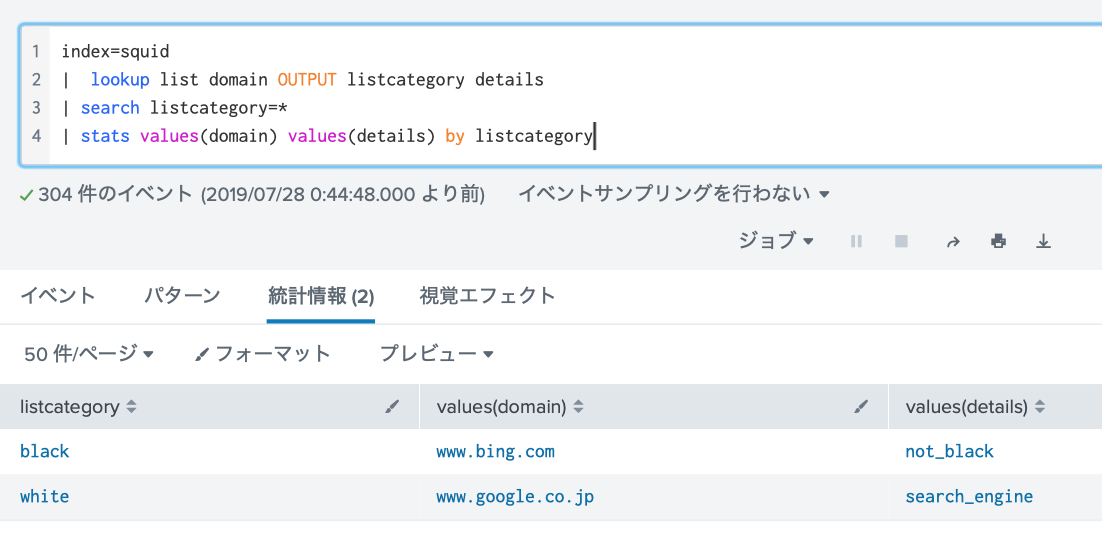Sort by values(domain) column arrows

[x=578, y=407]
